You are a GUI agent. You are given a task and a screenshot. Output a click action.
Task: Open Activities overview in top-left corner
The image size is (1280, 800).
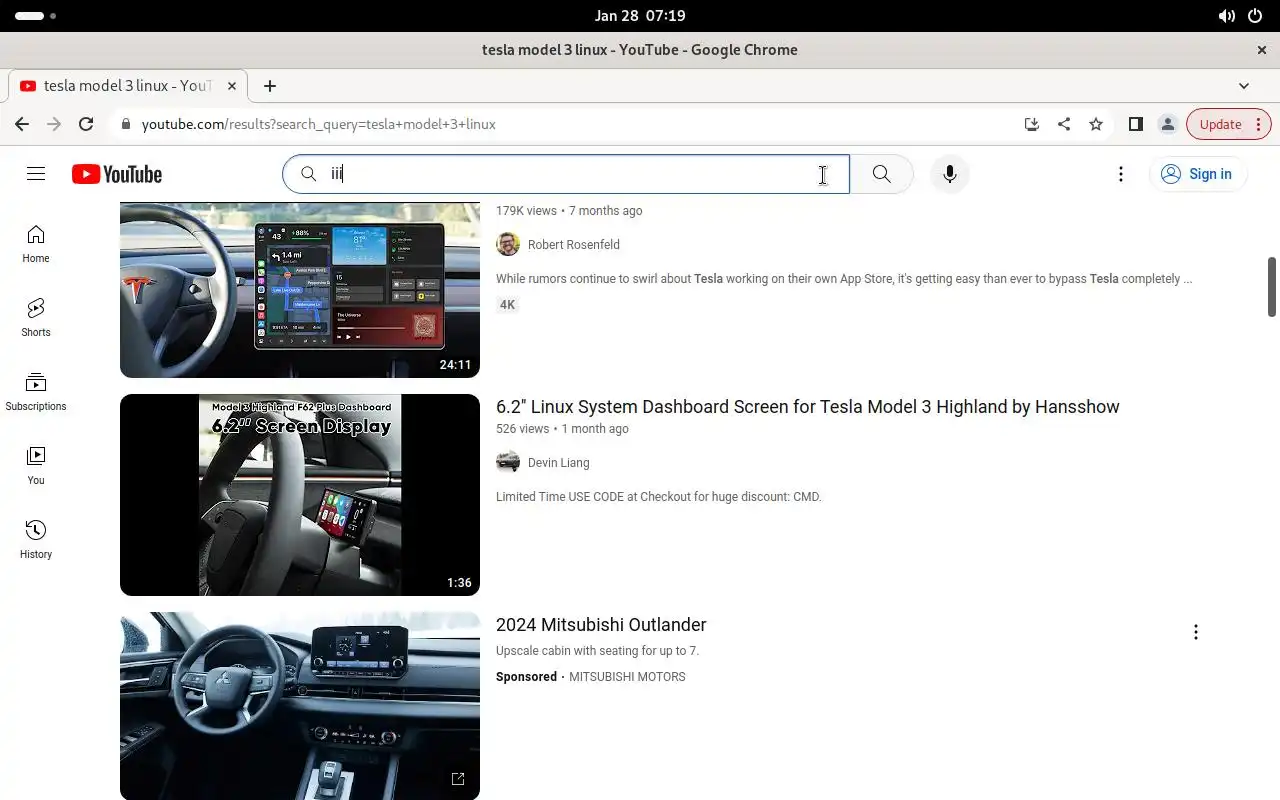coord(36,16)
